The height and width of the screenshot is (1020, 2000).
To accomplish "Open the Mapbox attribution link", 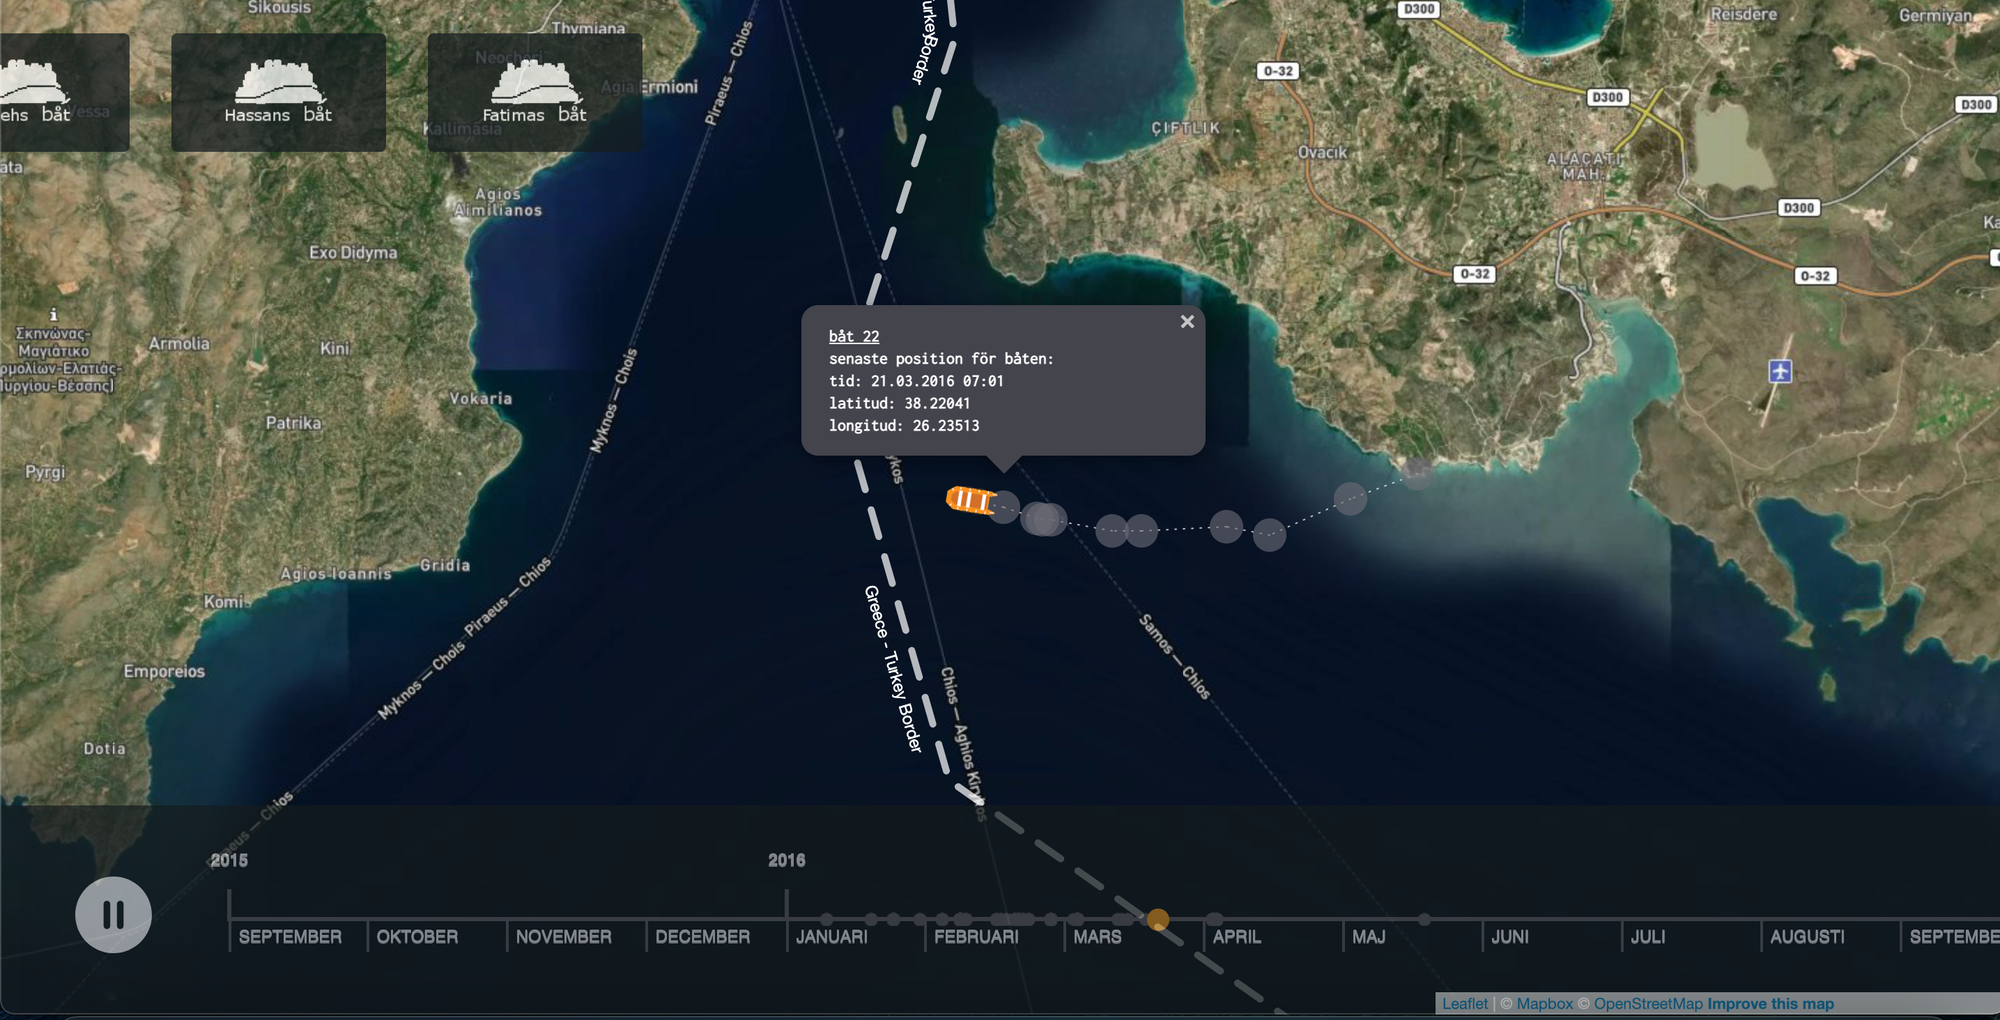I will click(1544, 1004).
